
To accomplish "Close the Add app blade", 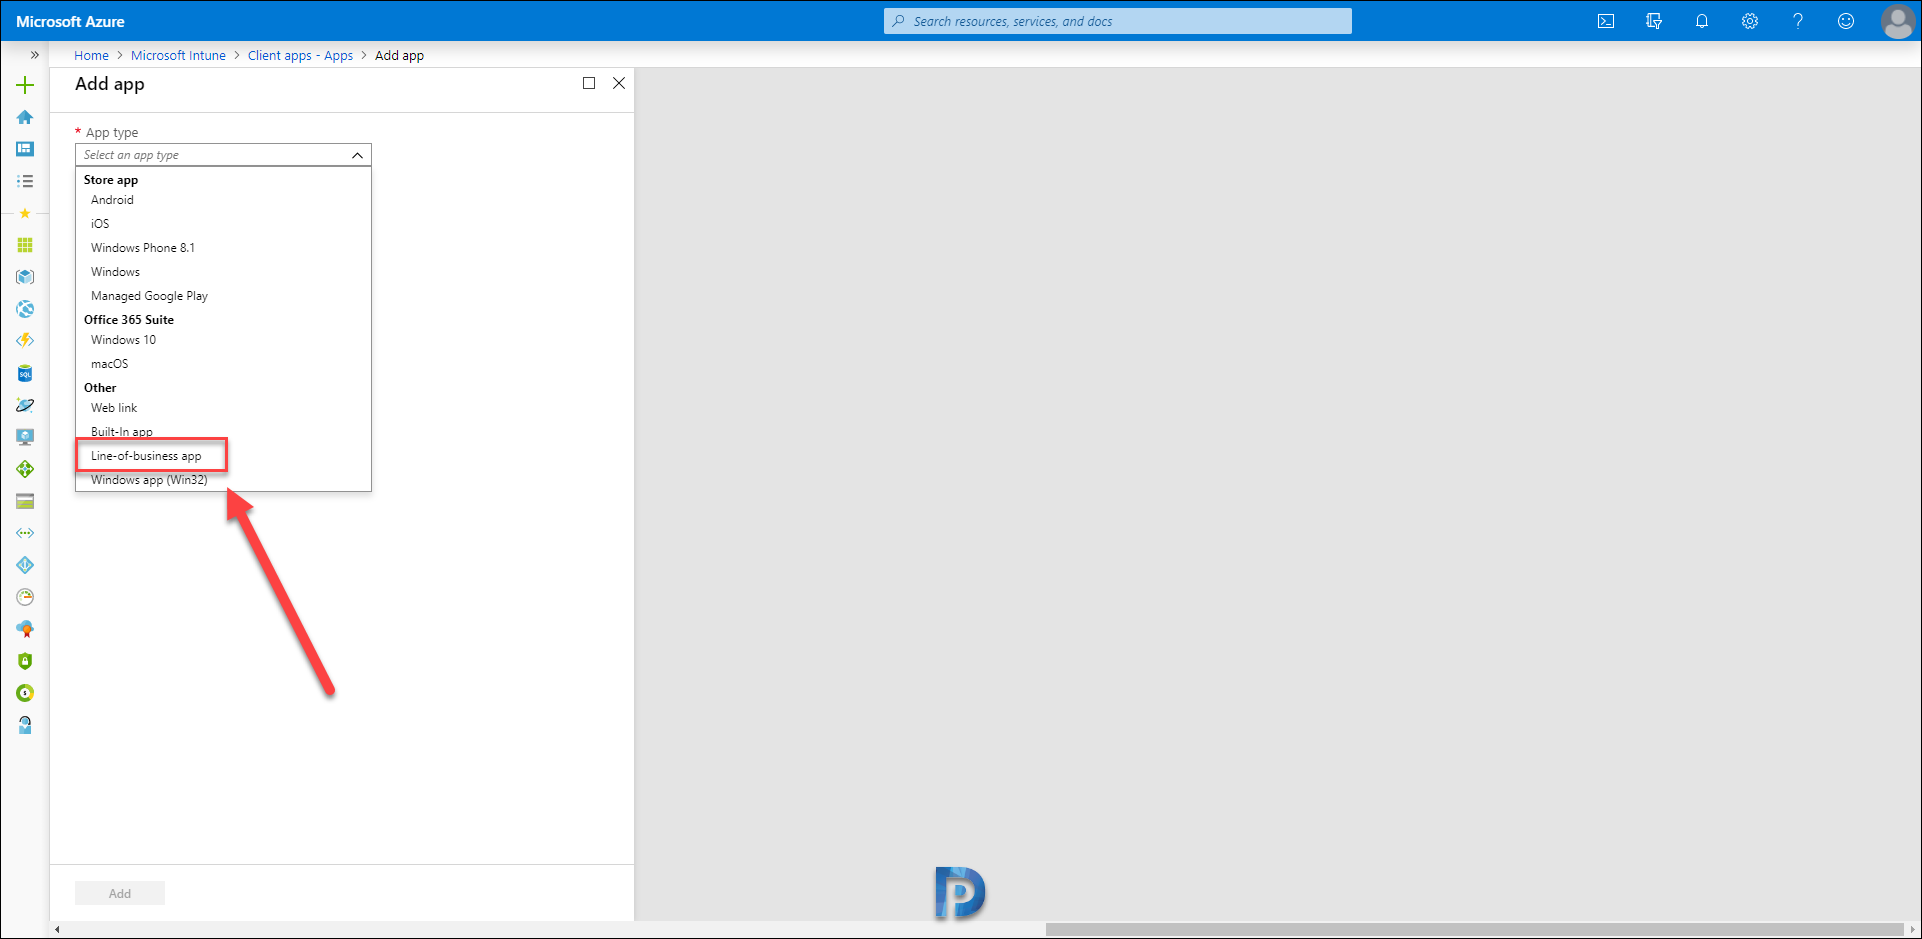I will (x=619, y=83).
